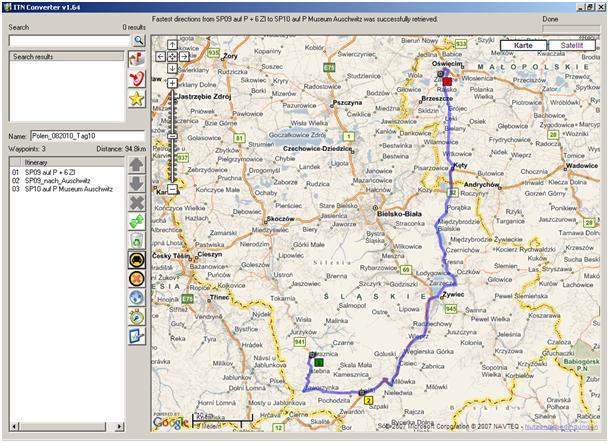Screen dimensions: 609x443
Task: Click the search magnifier button
Action: (139, 40)
